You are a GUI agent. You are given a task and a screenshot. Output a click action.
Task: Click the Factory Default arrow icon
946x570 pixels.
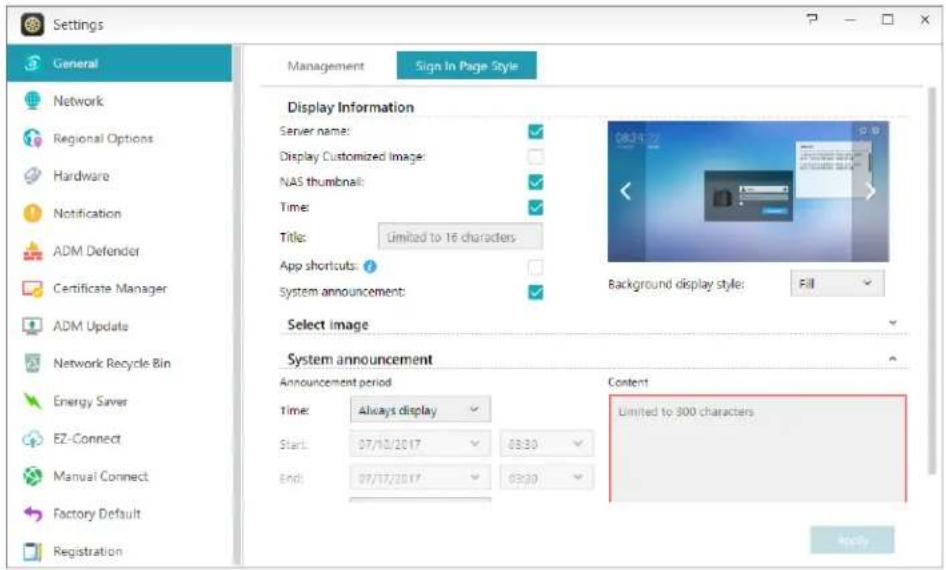click(x=33, y=513)
